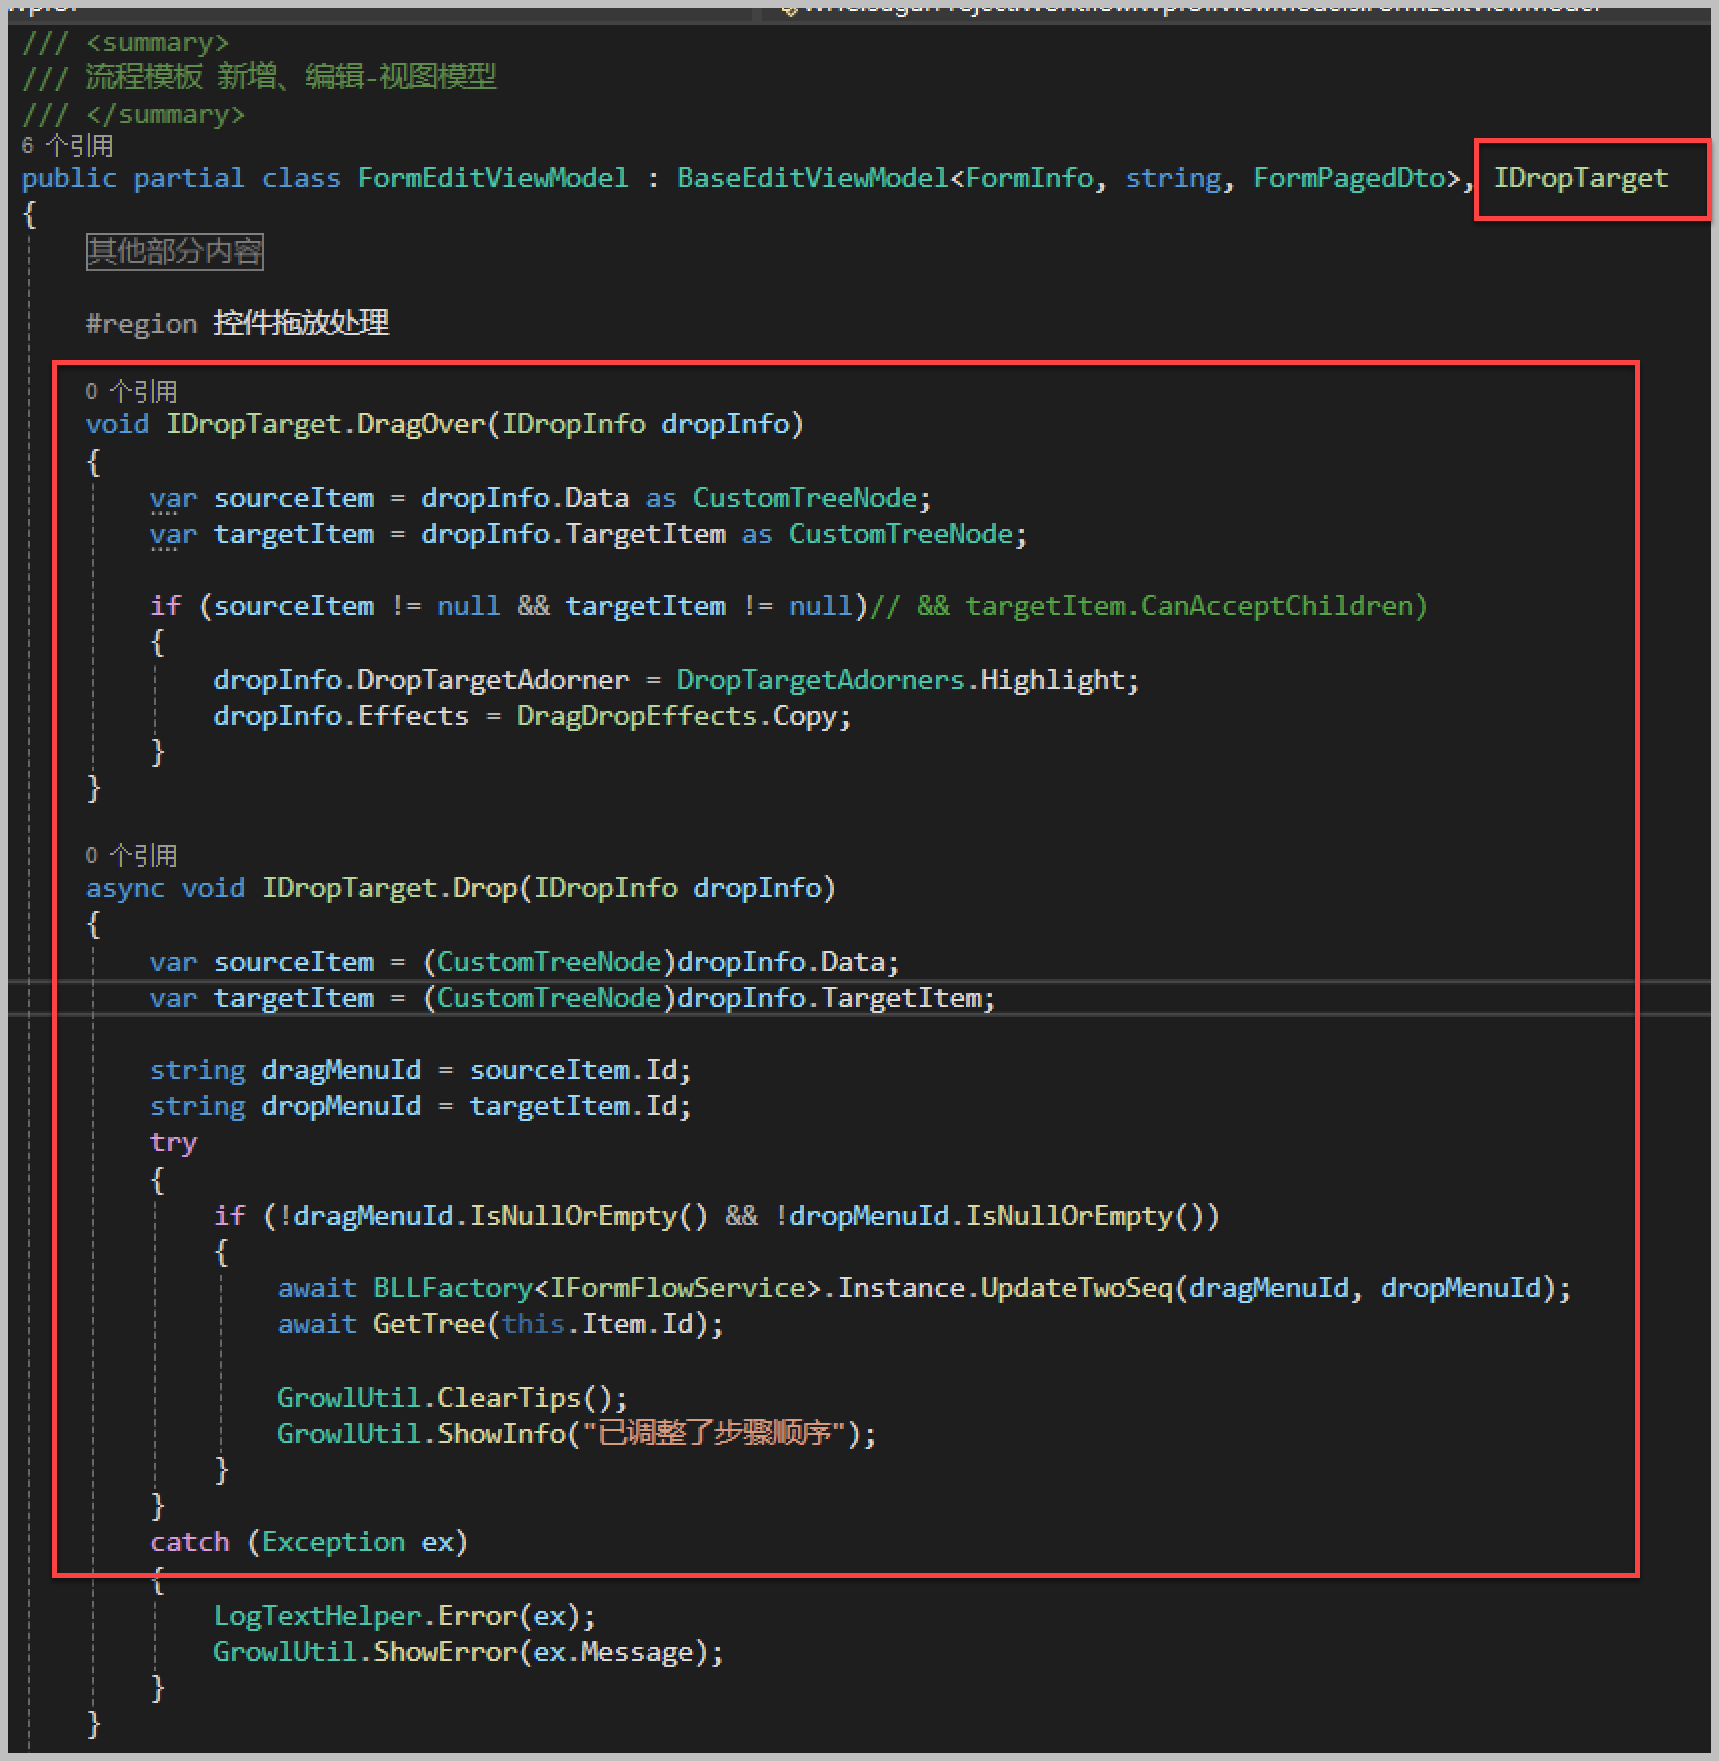Click the GetTree method call
Screen dimensions: 1719x1761
point(428,1324)
